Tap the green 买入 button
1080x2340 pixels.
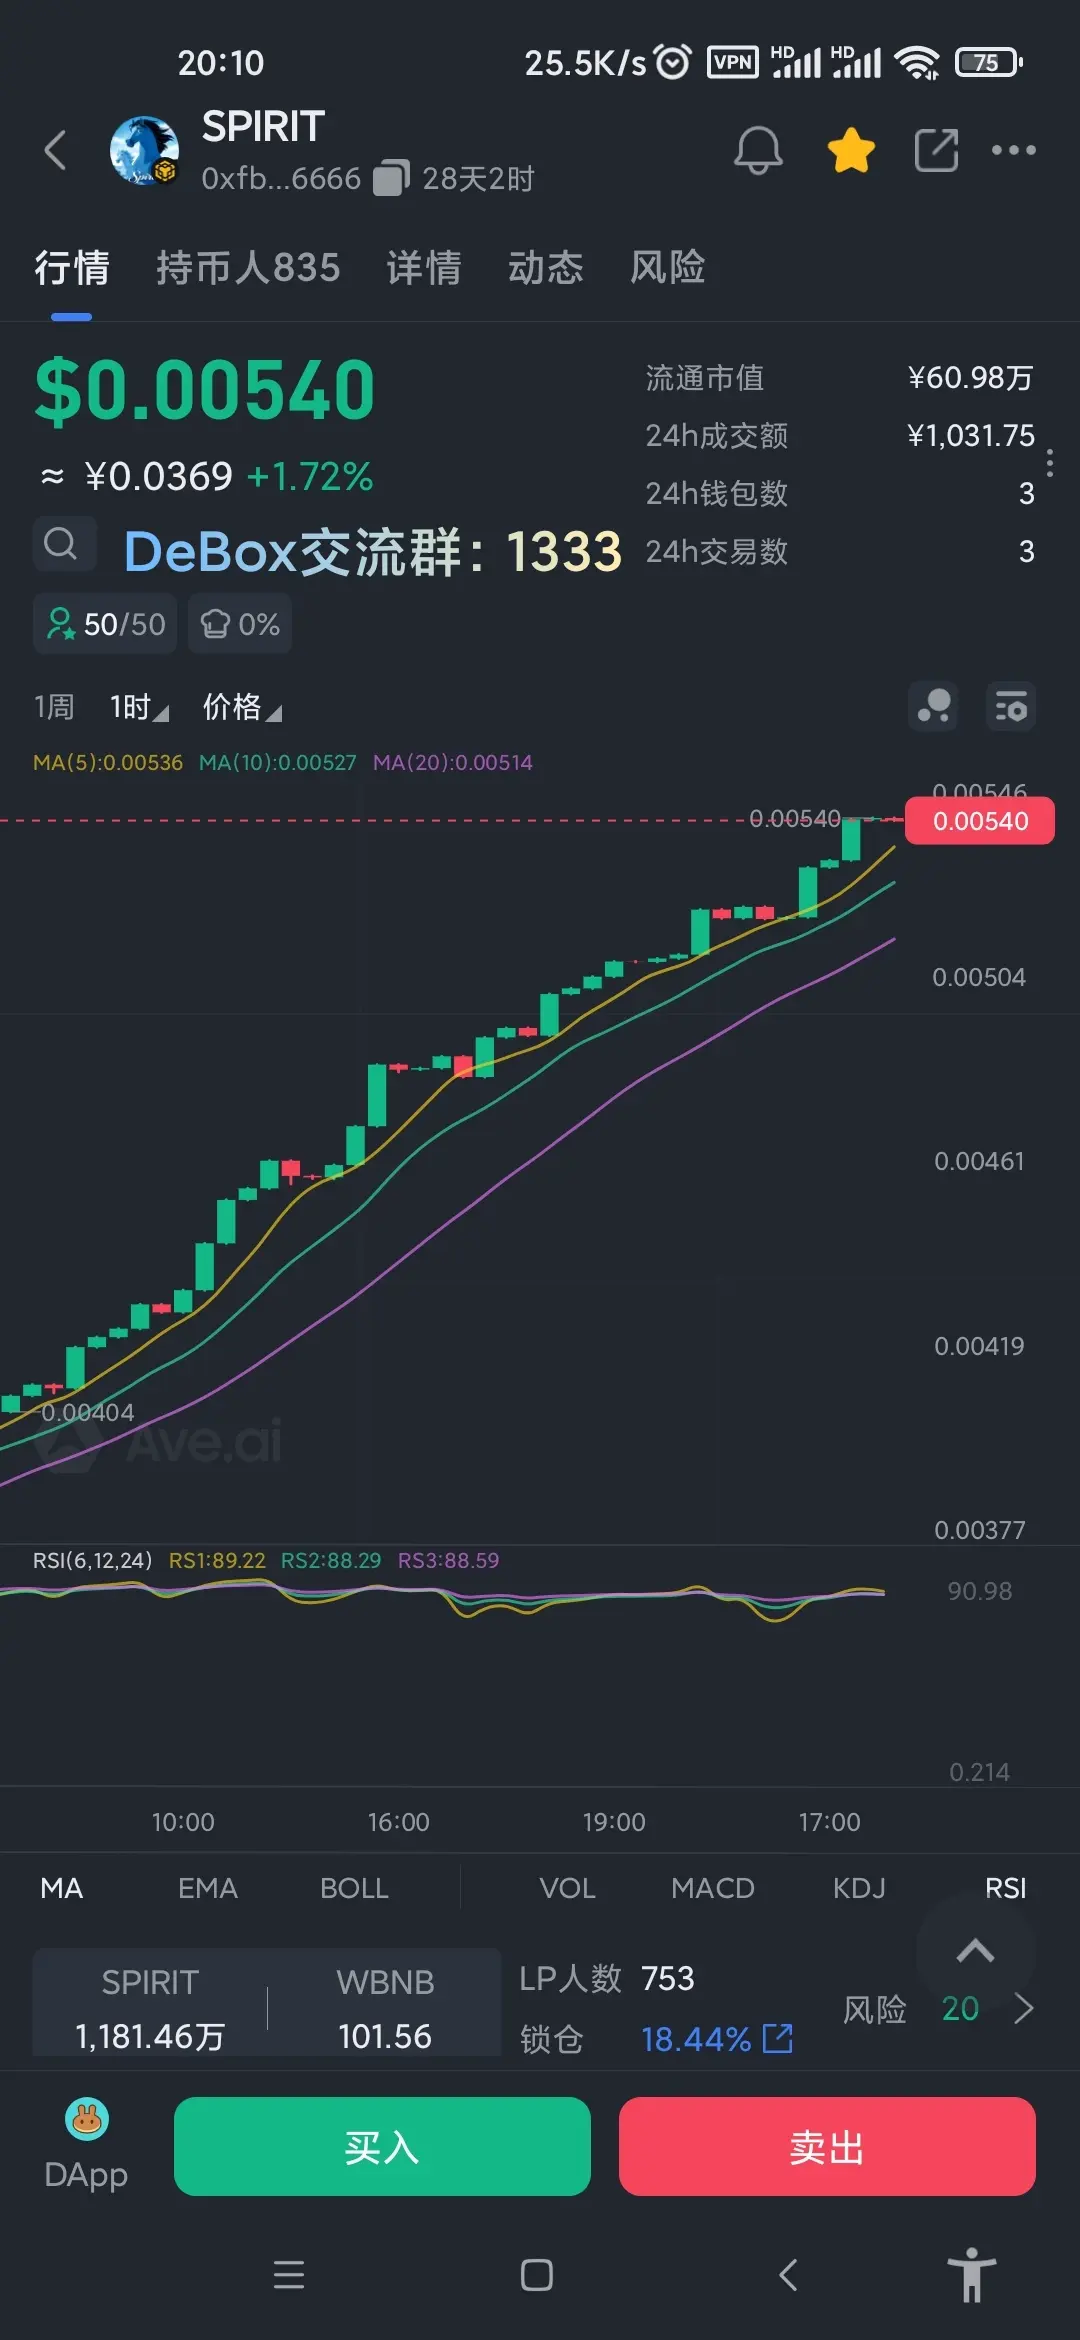tap(382, 2146)
